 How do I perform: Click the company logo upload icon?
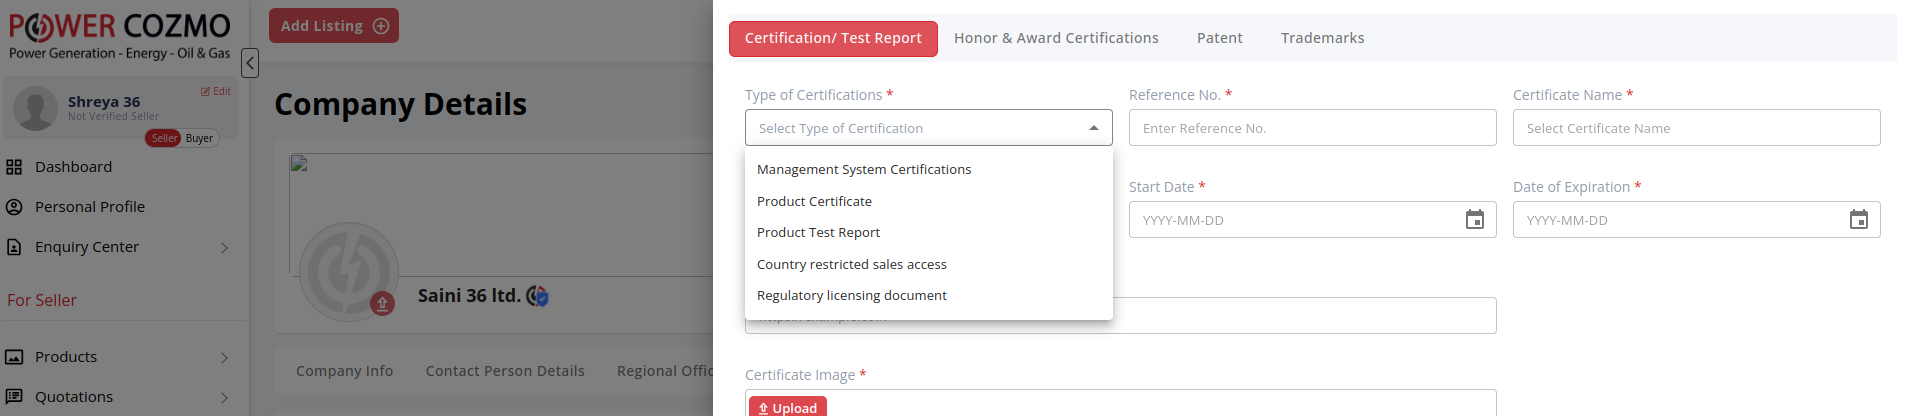click(x=382, y=303)
